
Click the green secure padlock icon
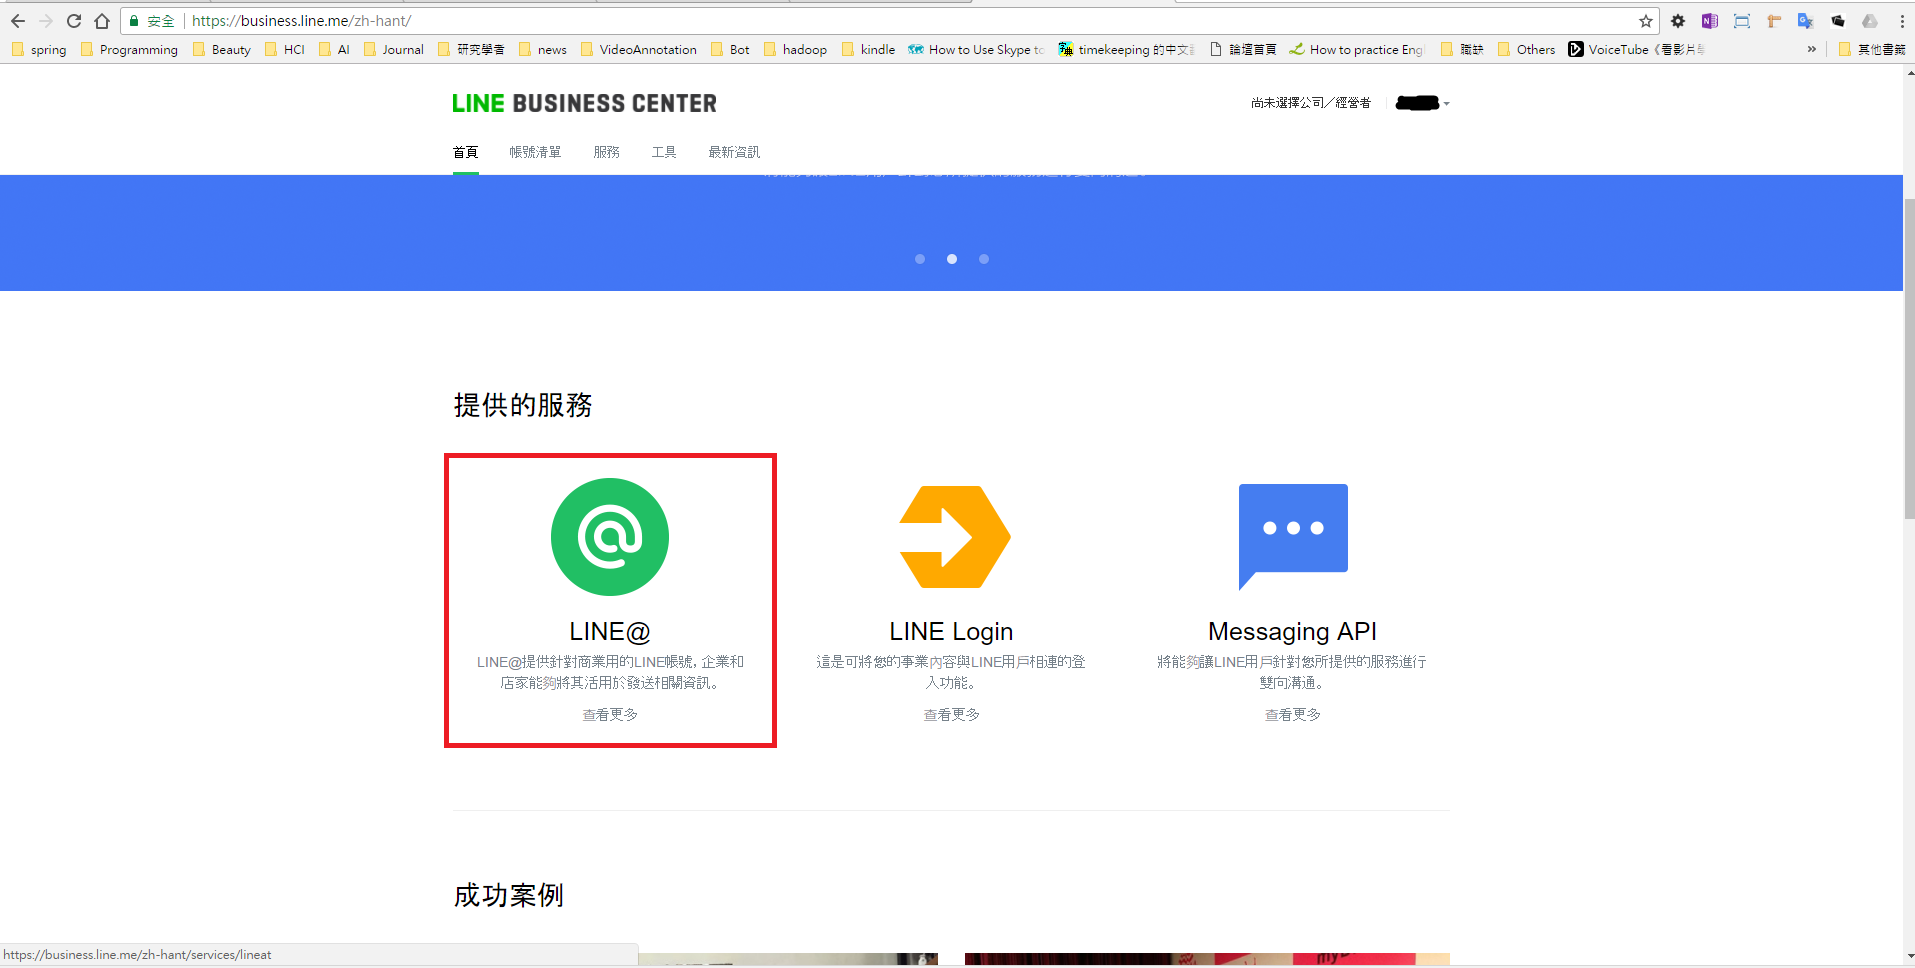click(x=134, y=21)
